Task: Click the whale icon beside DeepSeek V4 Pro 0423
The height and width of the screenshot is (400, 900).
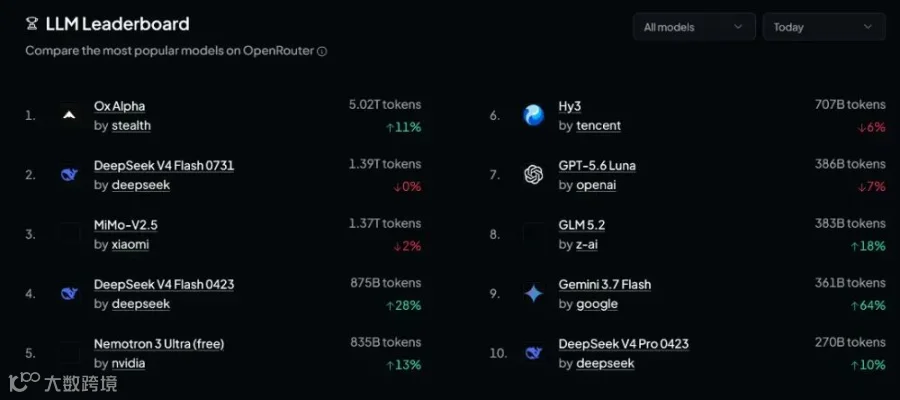Action: [x=533, y=353]
